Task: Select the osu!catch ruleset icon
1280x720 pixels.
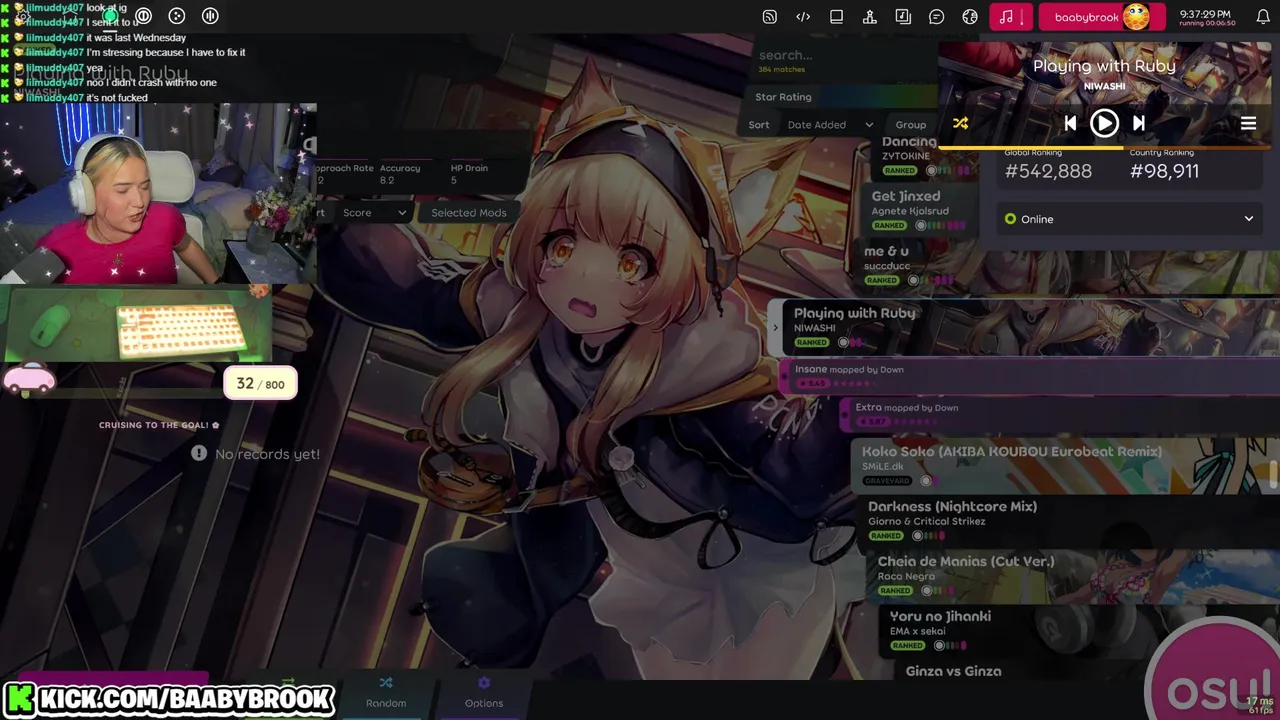Action: click(177, 16)
